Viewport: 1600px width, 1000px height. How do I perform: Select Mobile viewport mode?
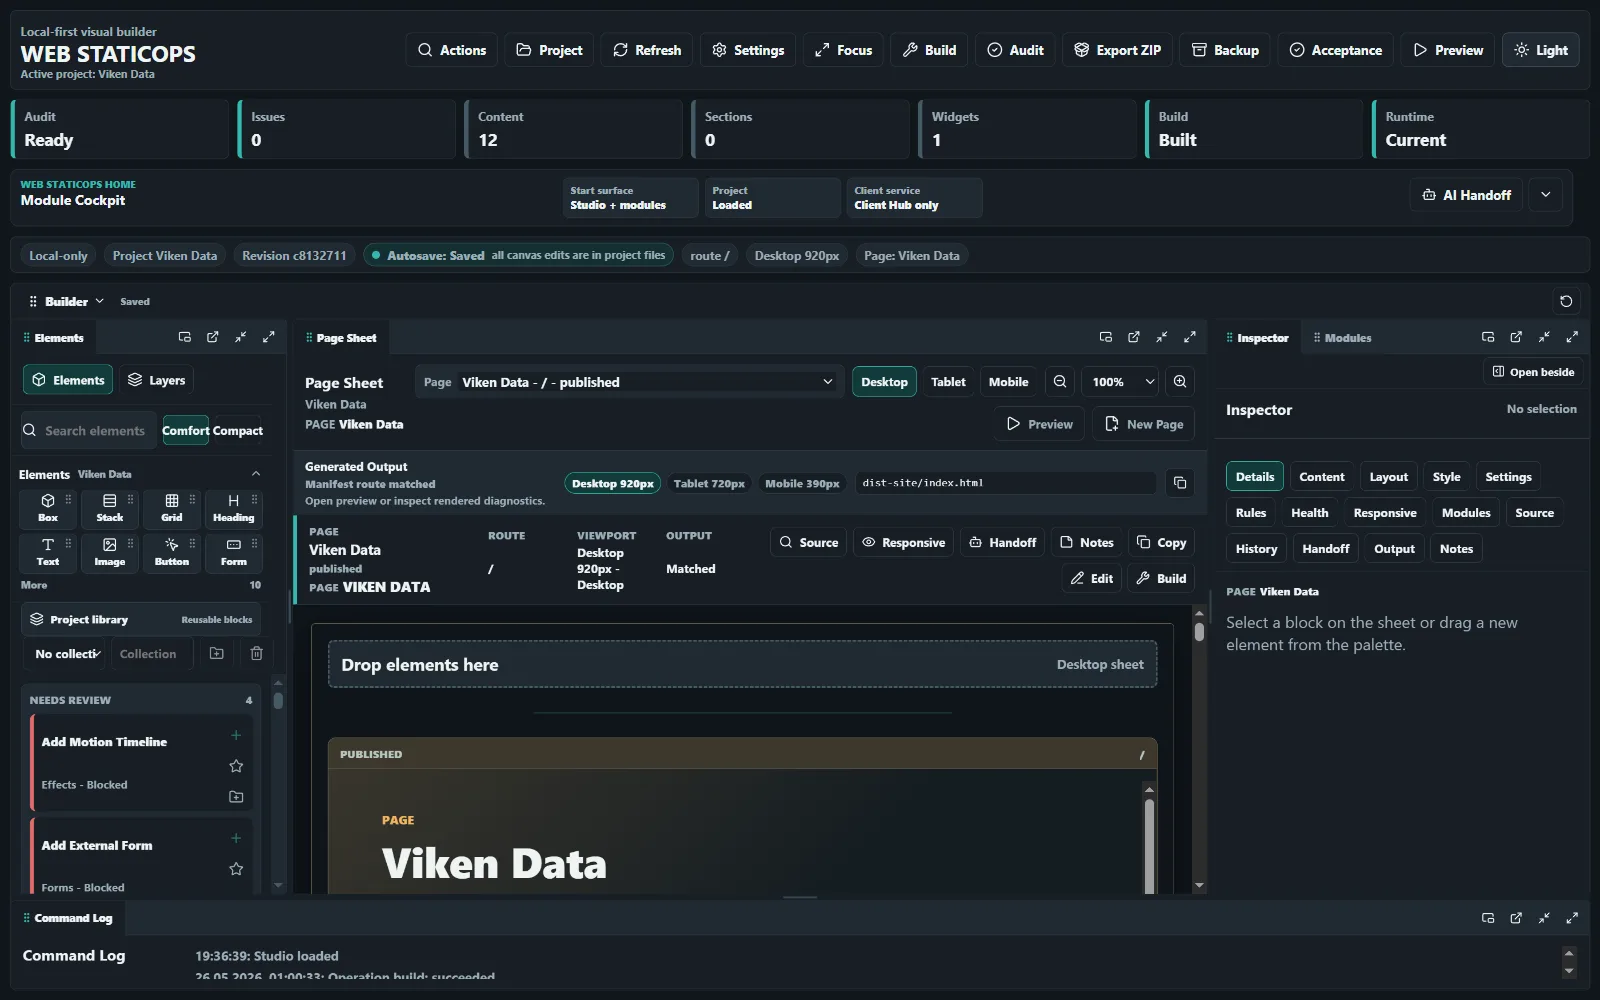click(x=1008, y=382)
